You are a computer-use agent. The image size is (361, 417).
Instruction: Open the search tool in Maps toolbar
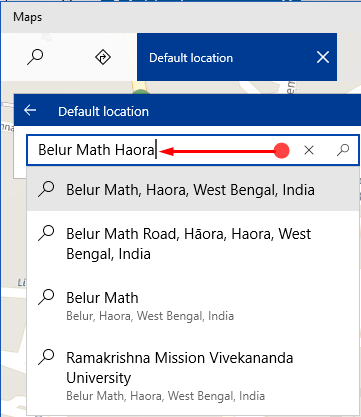35,57
